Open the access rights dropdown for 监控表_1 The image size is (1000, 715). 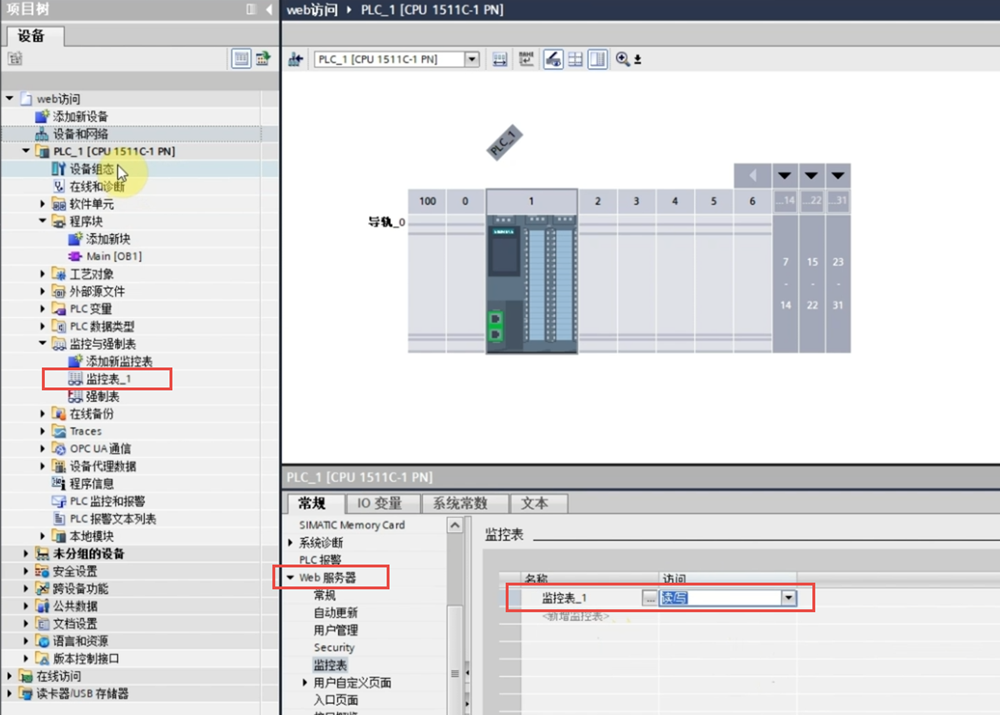point(789,598)
